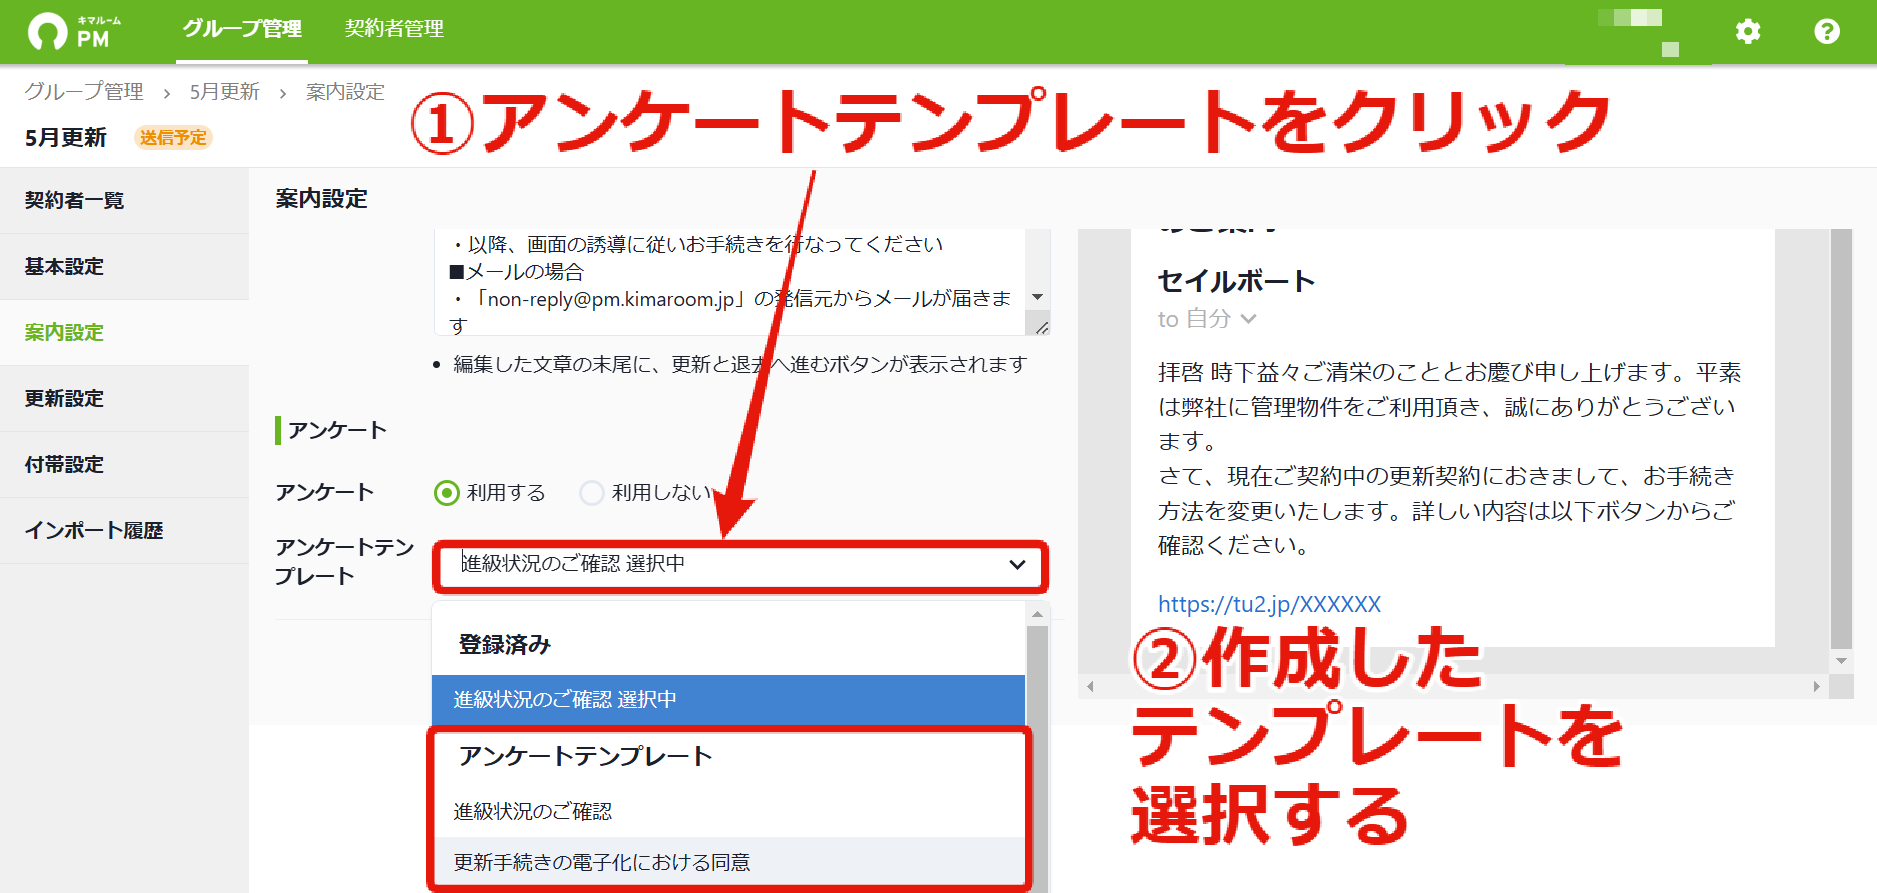Click the text area scroll down arrow
This screenshot has height=893, width=1877.
pos(1037,297)
